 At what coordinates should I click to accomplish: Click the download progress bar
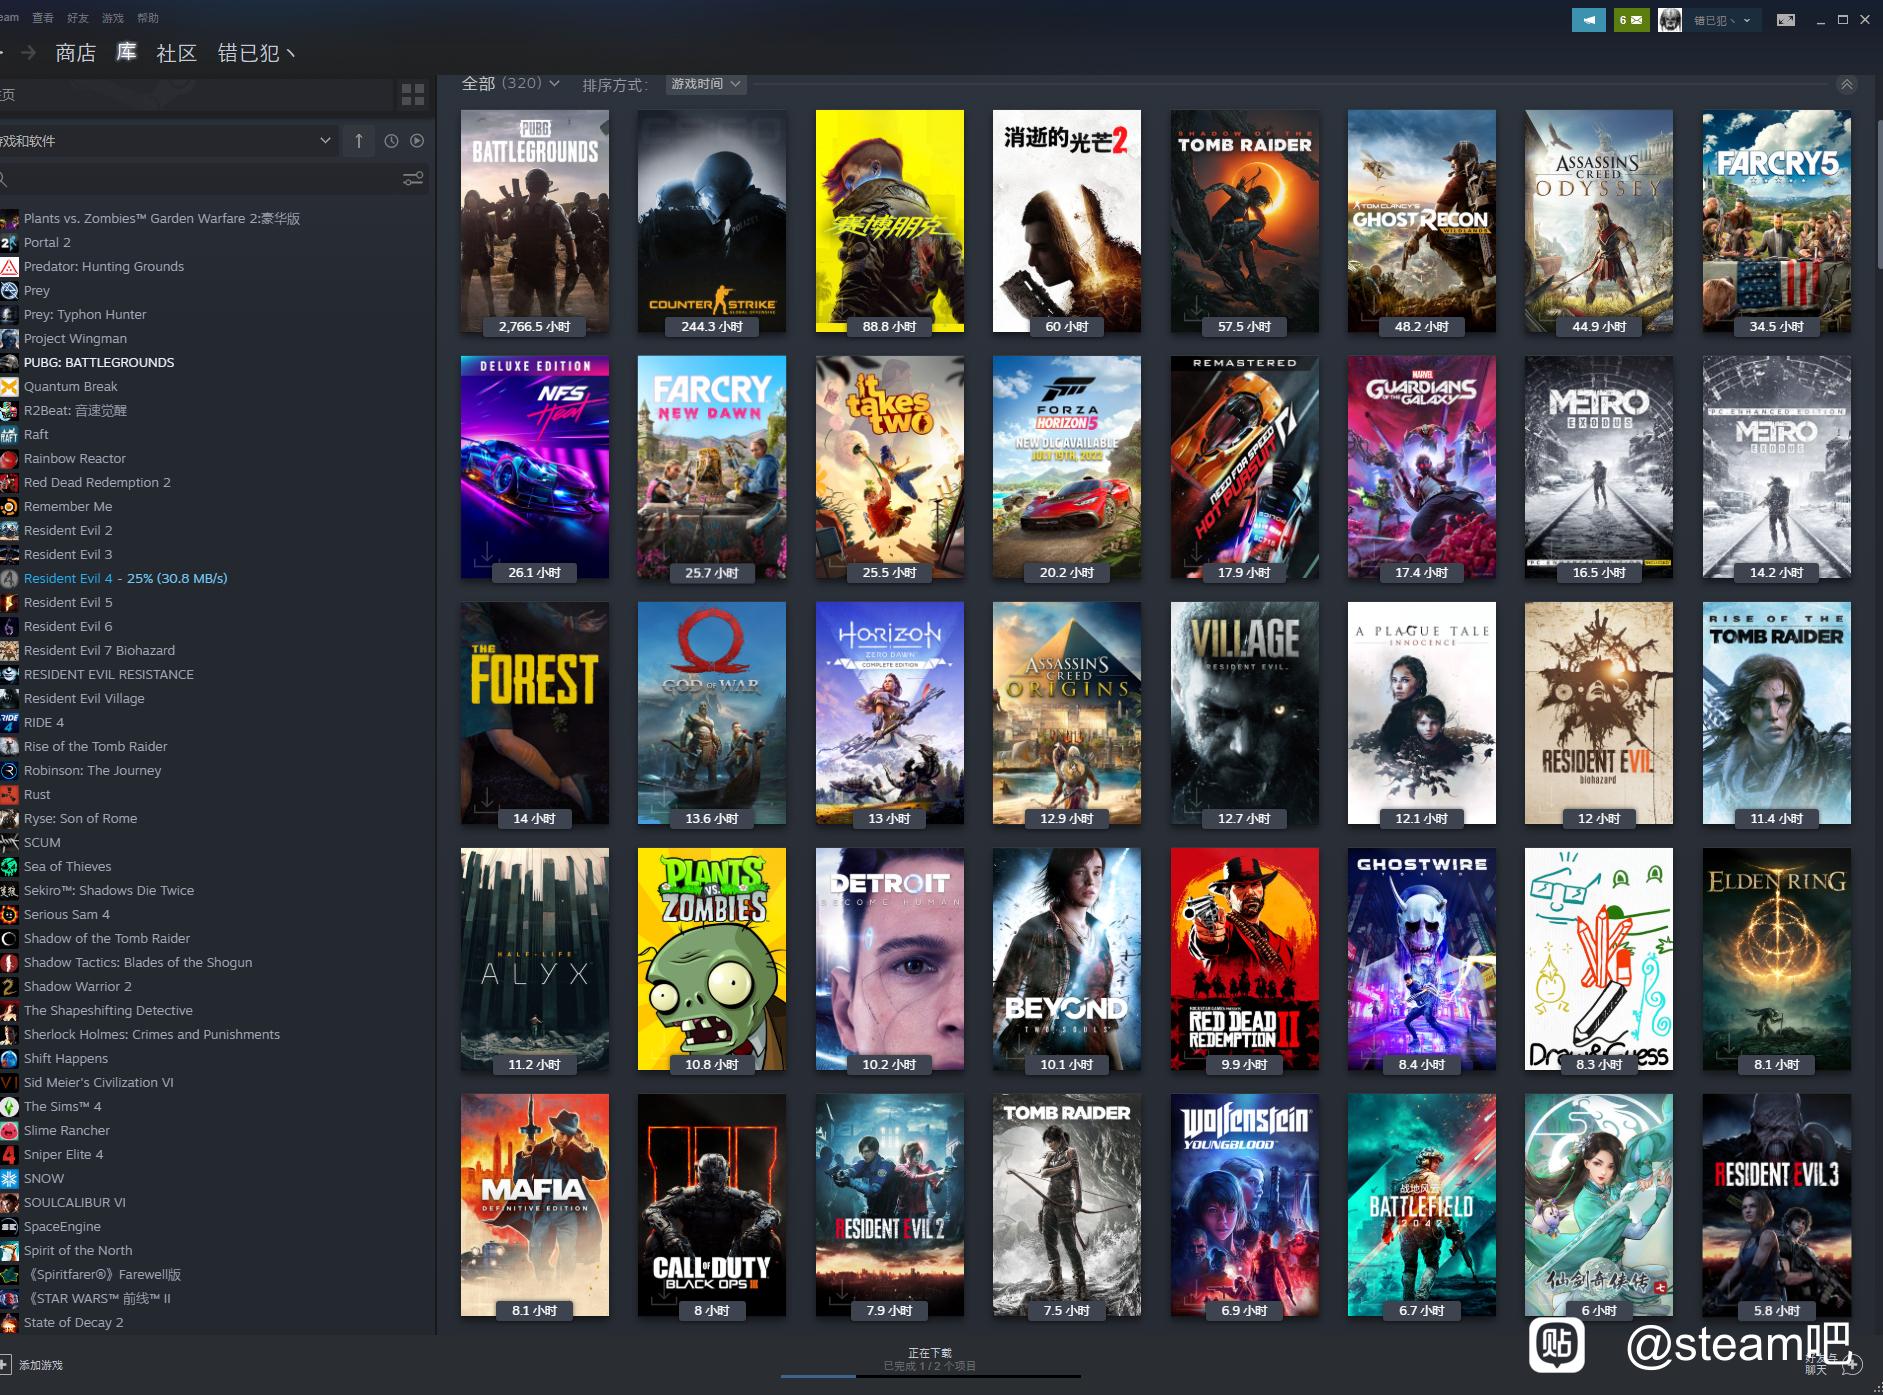click(x=930, y=1377)
